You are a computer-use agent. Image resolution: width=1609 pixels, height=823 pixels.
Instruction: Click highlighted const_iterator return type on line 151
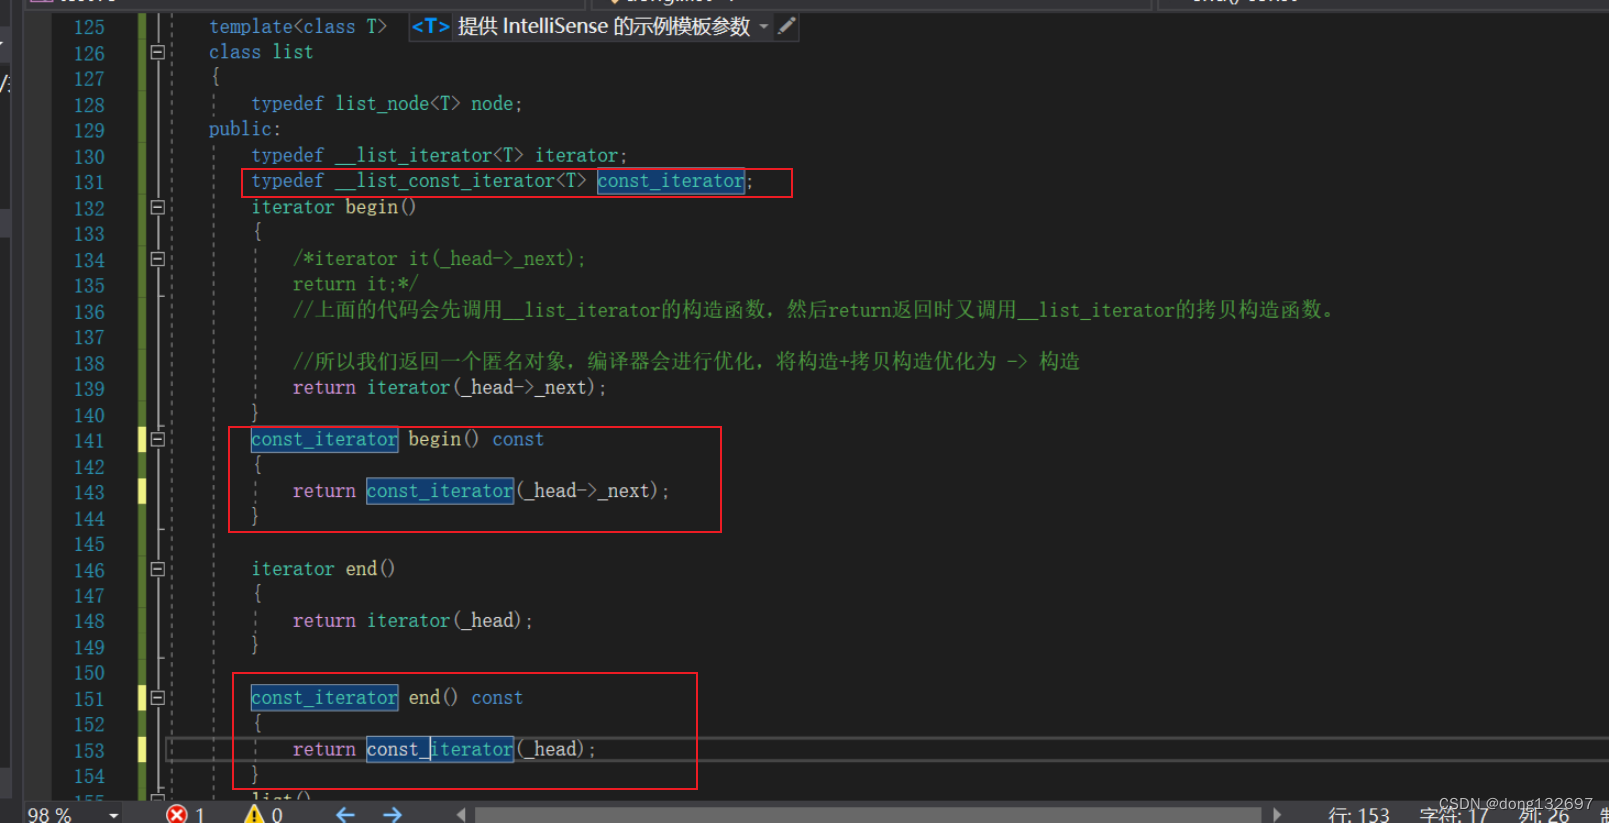click(x=325, y=698)
